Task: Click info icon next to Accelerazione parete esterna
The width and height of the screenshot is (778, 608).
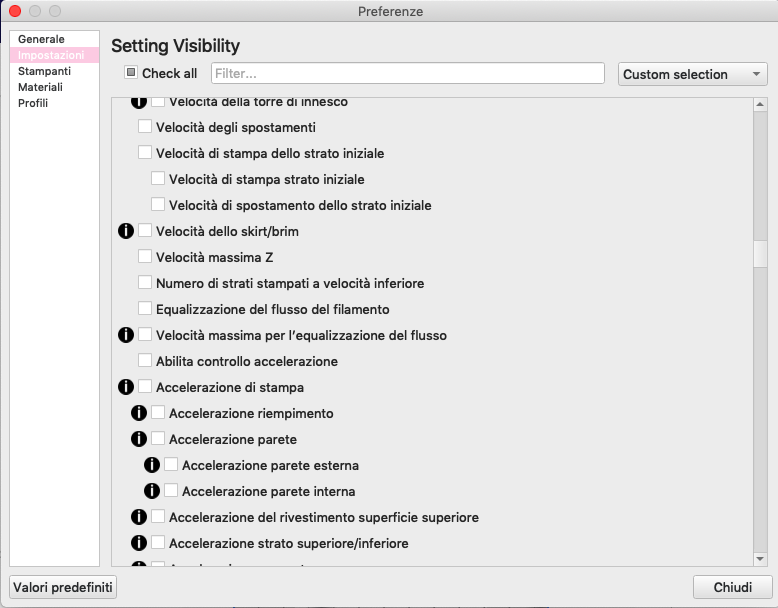Action: point(152,465)
